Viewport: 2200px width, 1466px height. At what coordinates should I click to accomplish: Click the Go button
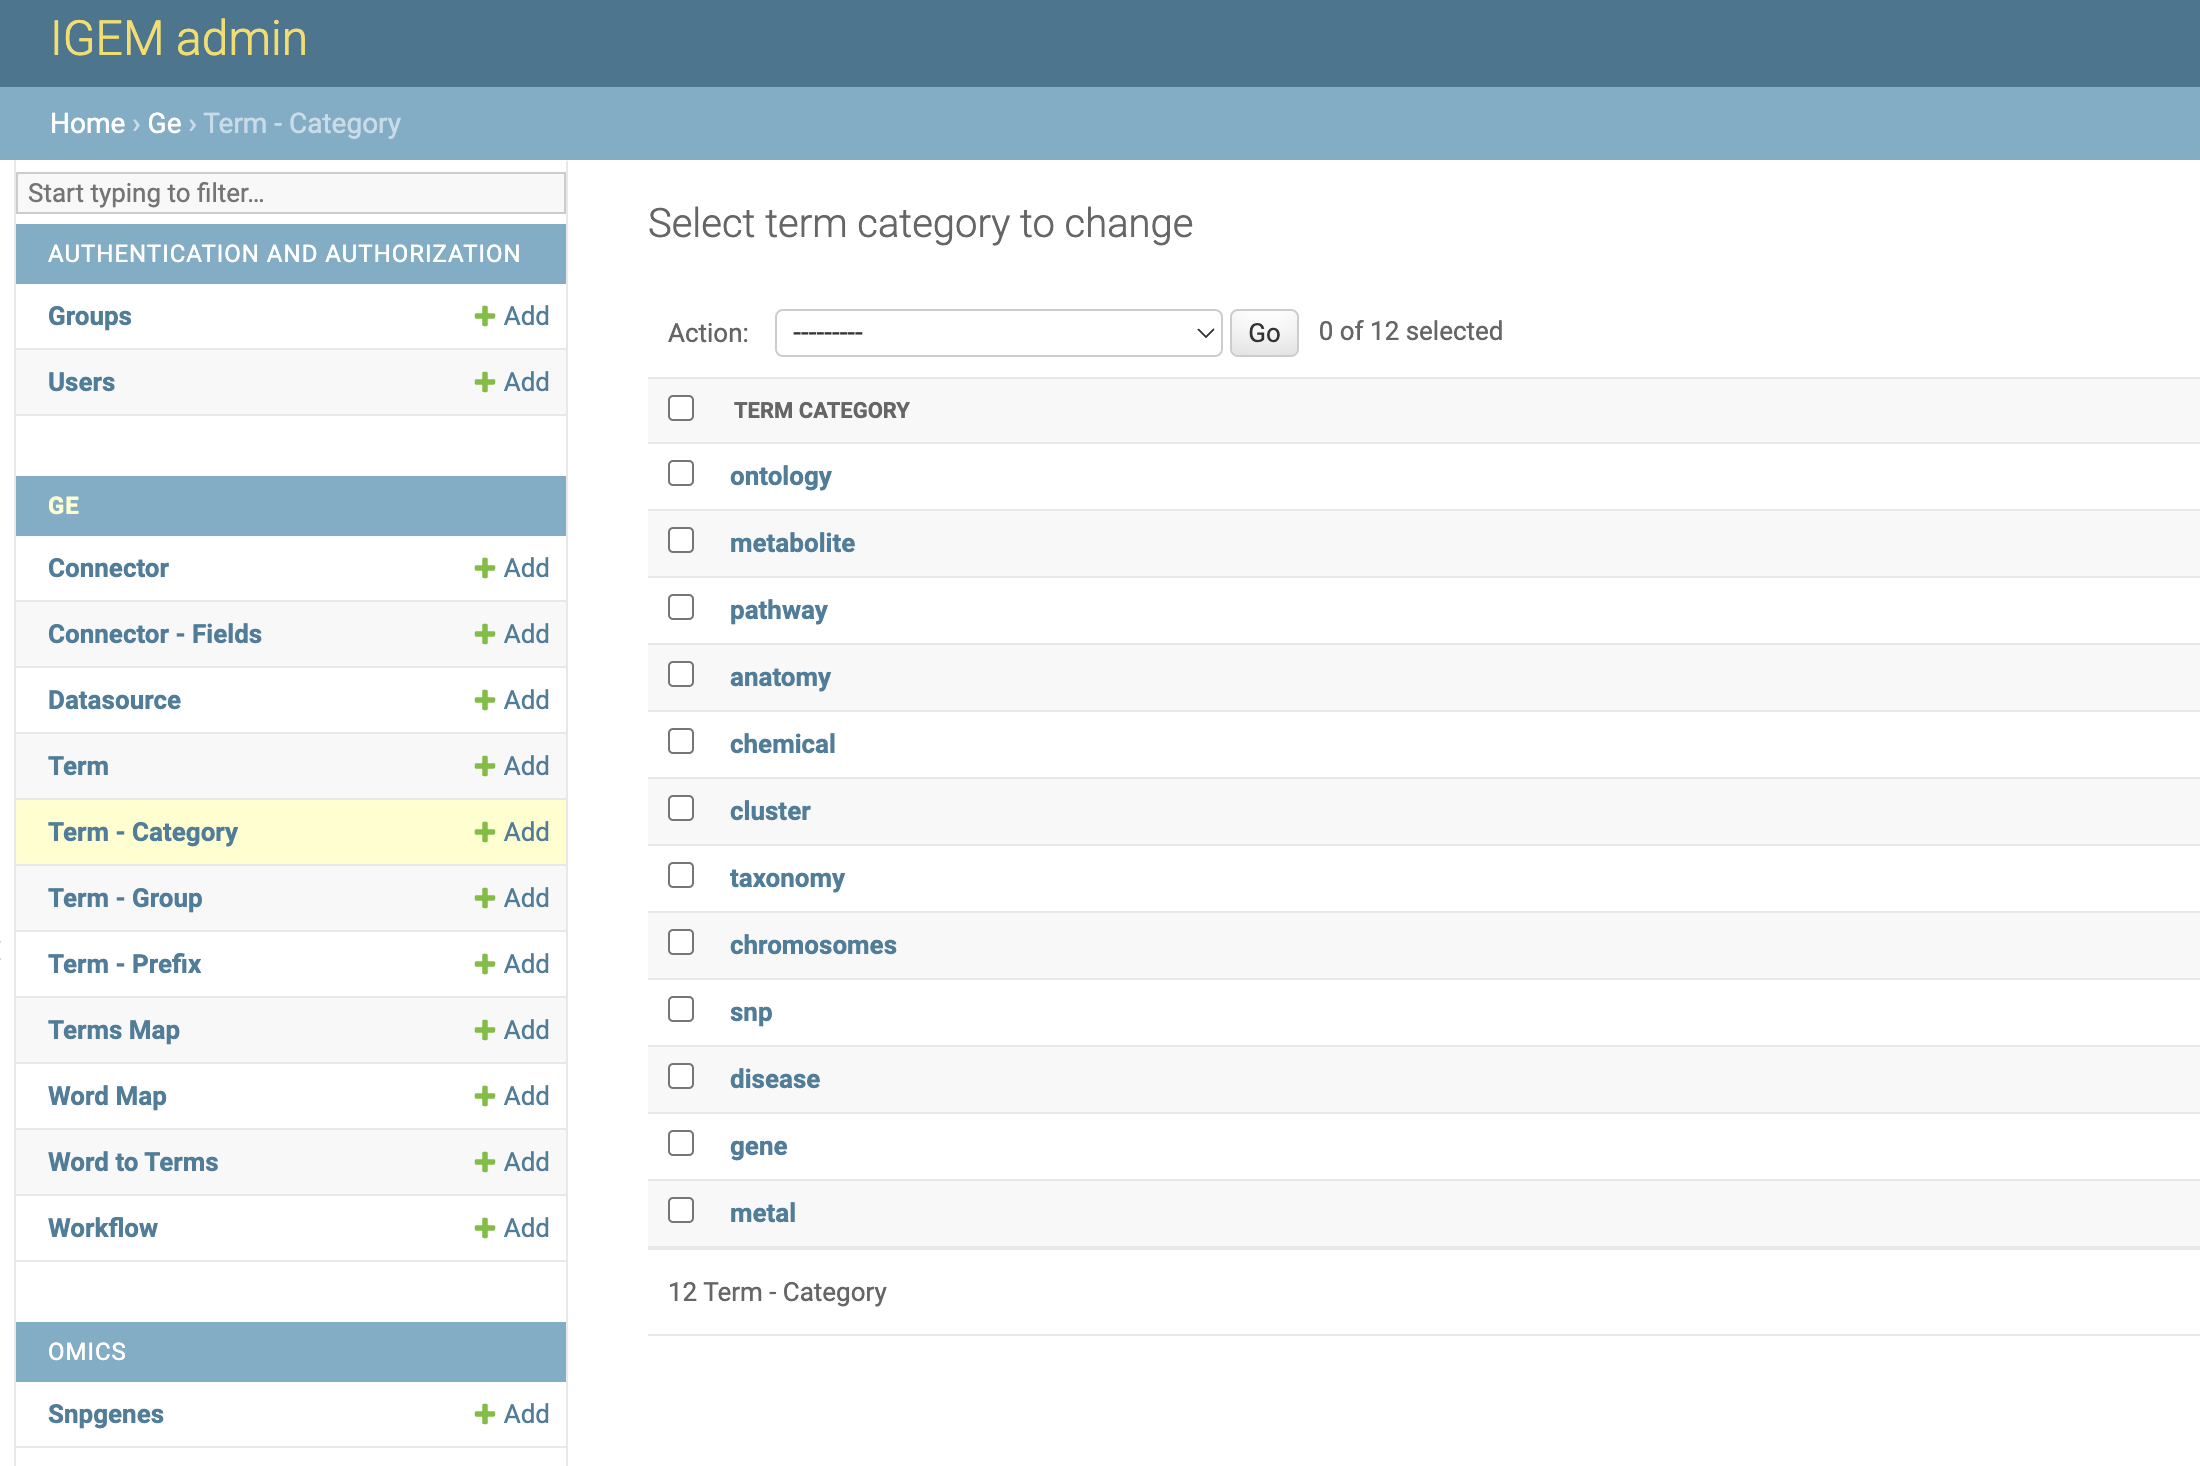click(x=1264, y=333)
